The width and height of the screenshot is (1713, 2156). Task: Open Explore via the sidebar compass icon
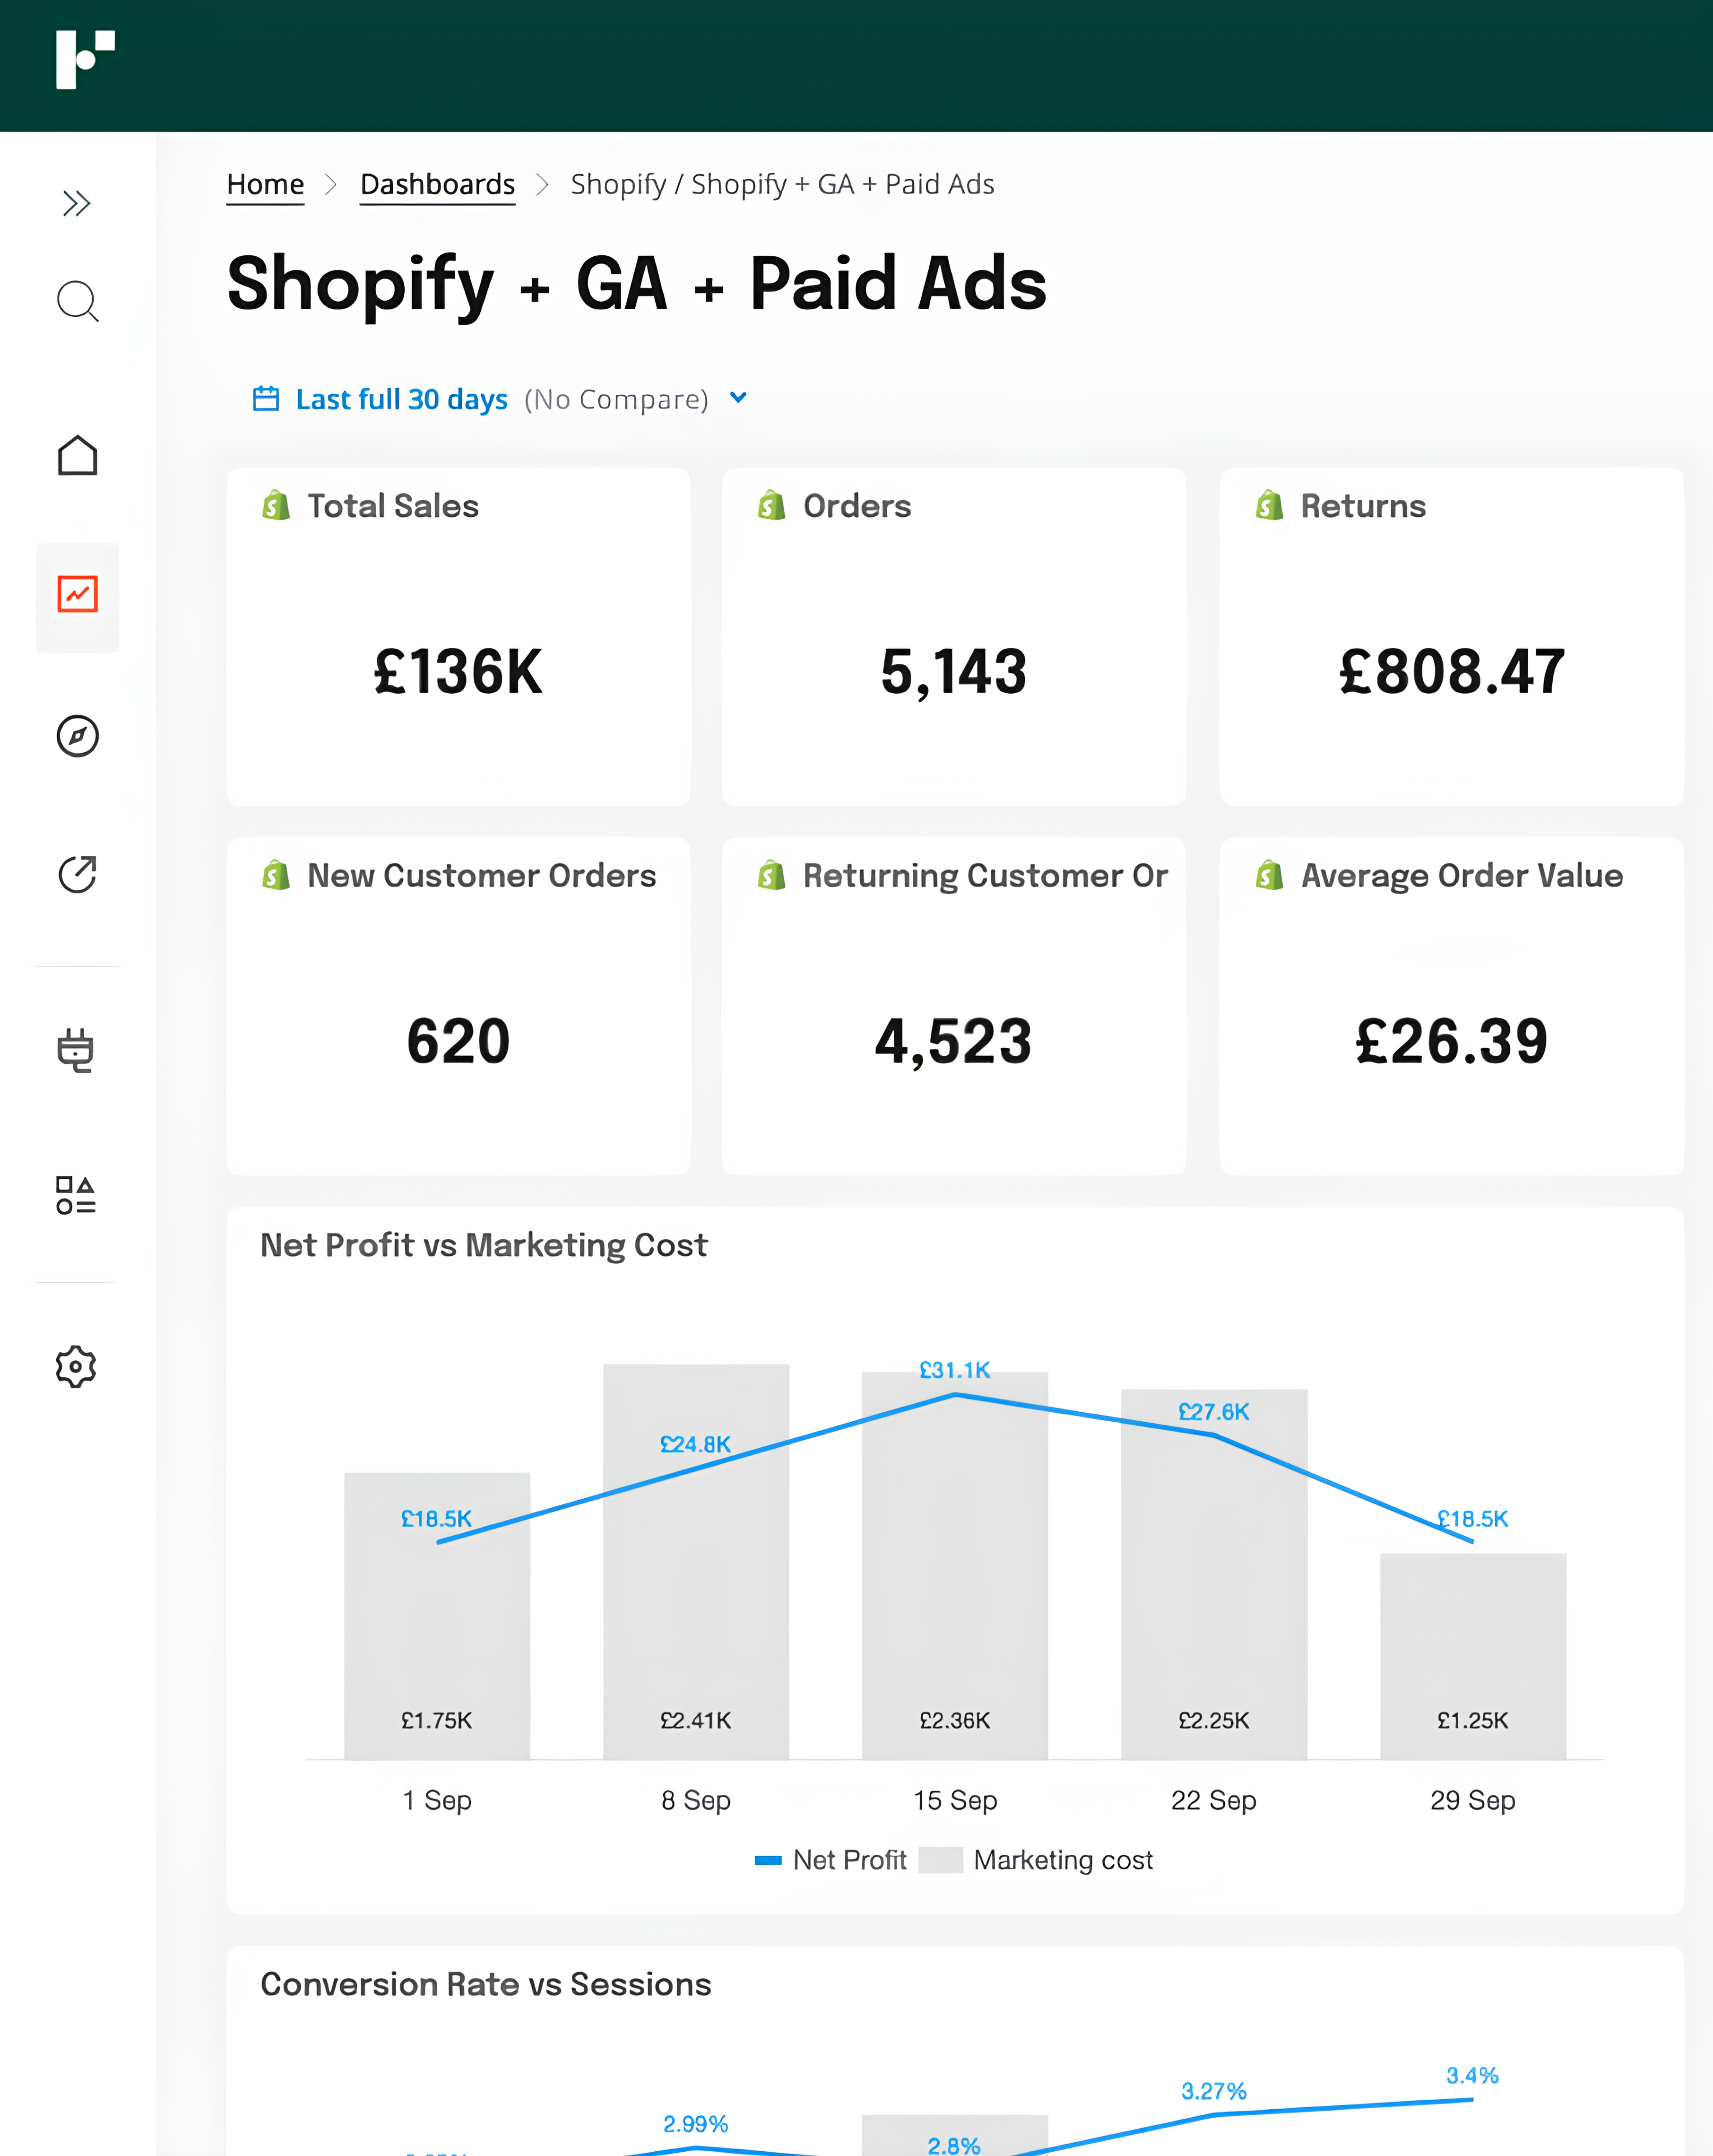77,736
